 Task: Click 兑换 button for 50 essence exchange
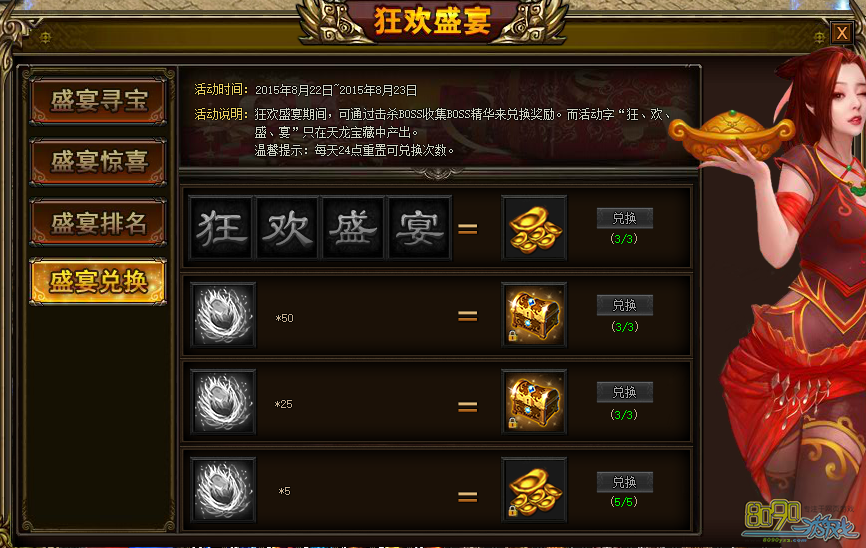pyautogui.click(x=625, y=305)
